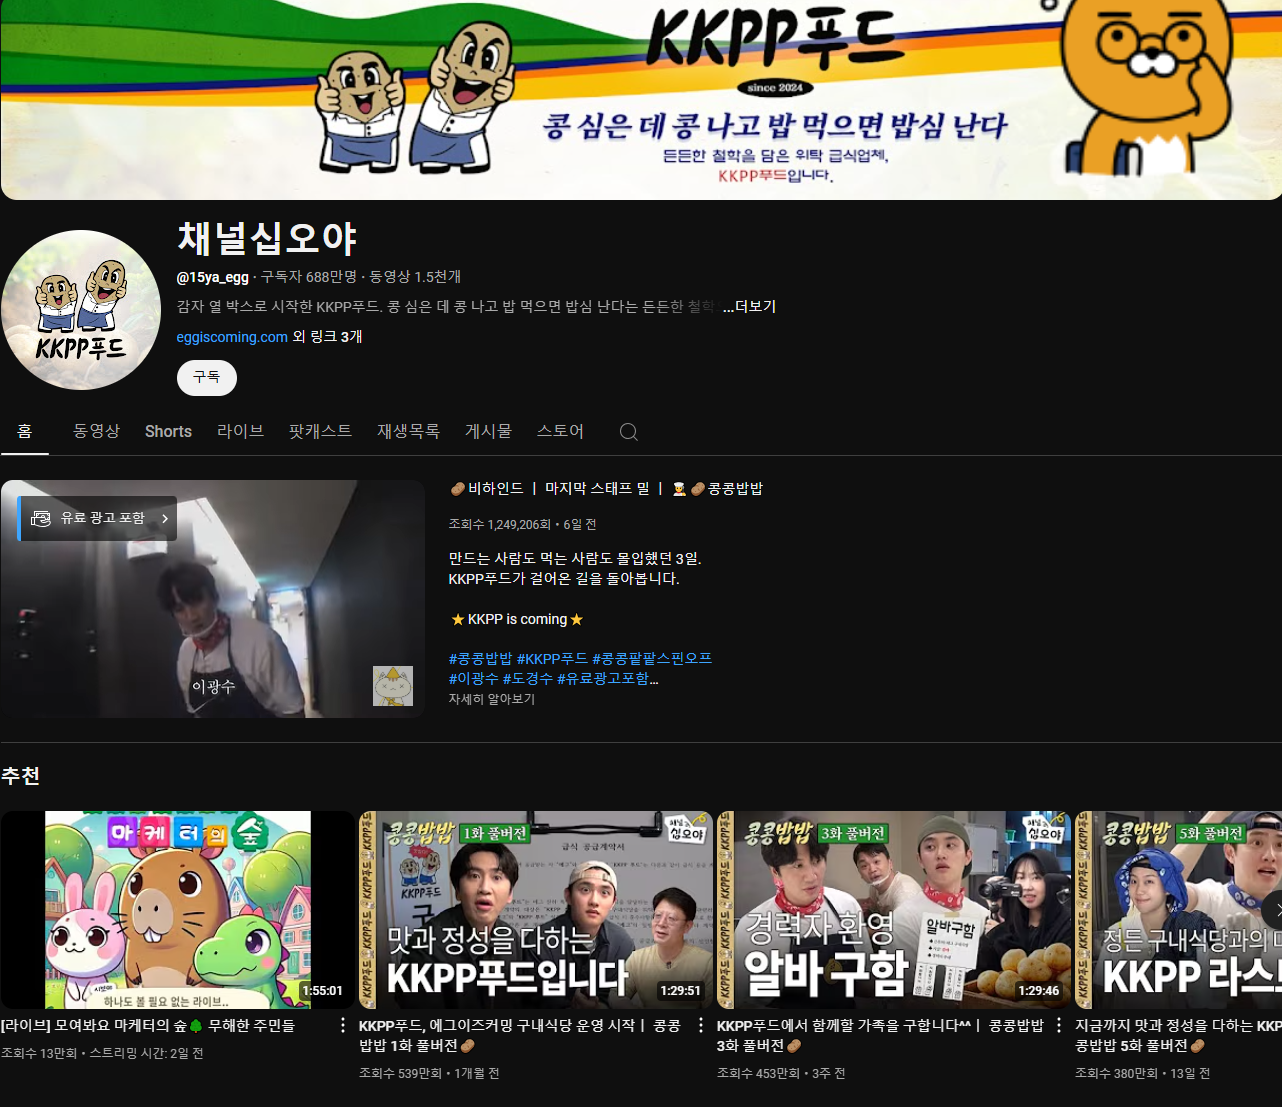Open the 3화 풀버전 알바 구함 thumbnail

tap(894, 910)
